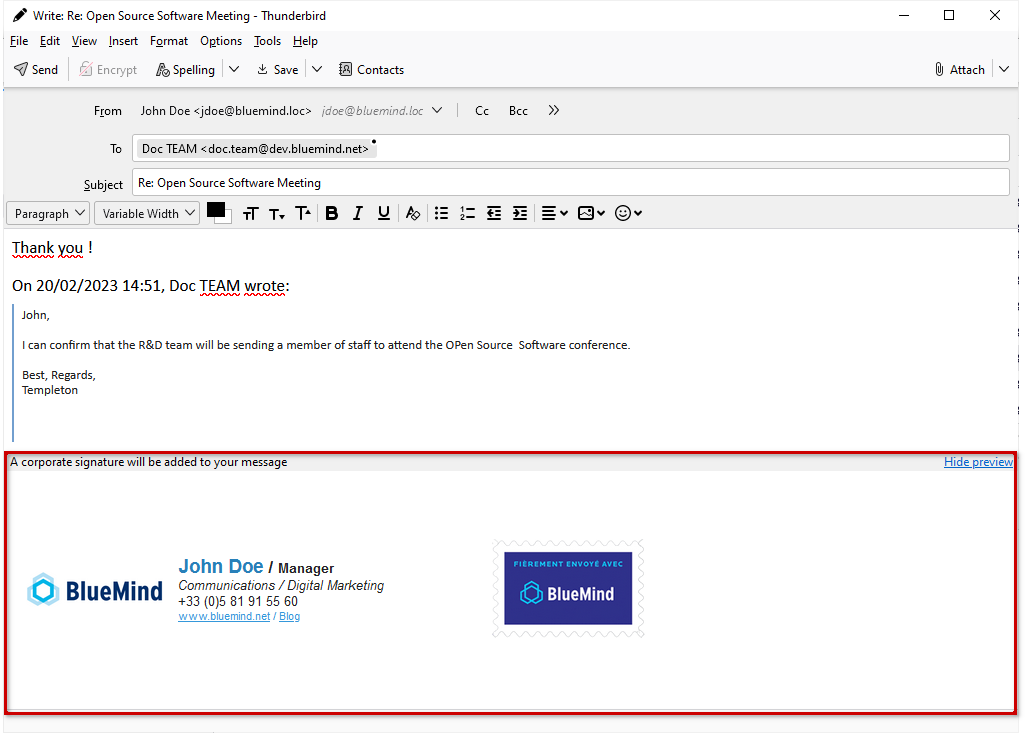The image size is (1025, 733).
Task: Open the Paragraph style dropdown
Action: pyautogui.click(x=48, y=213)
